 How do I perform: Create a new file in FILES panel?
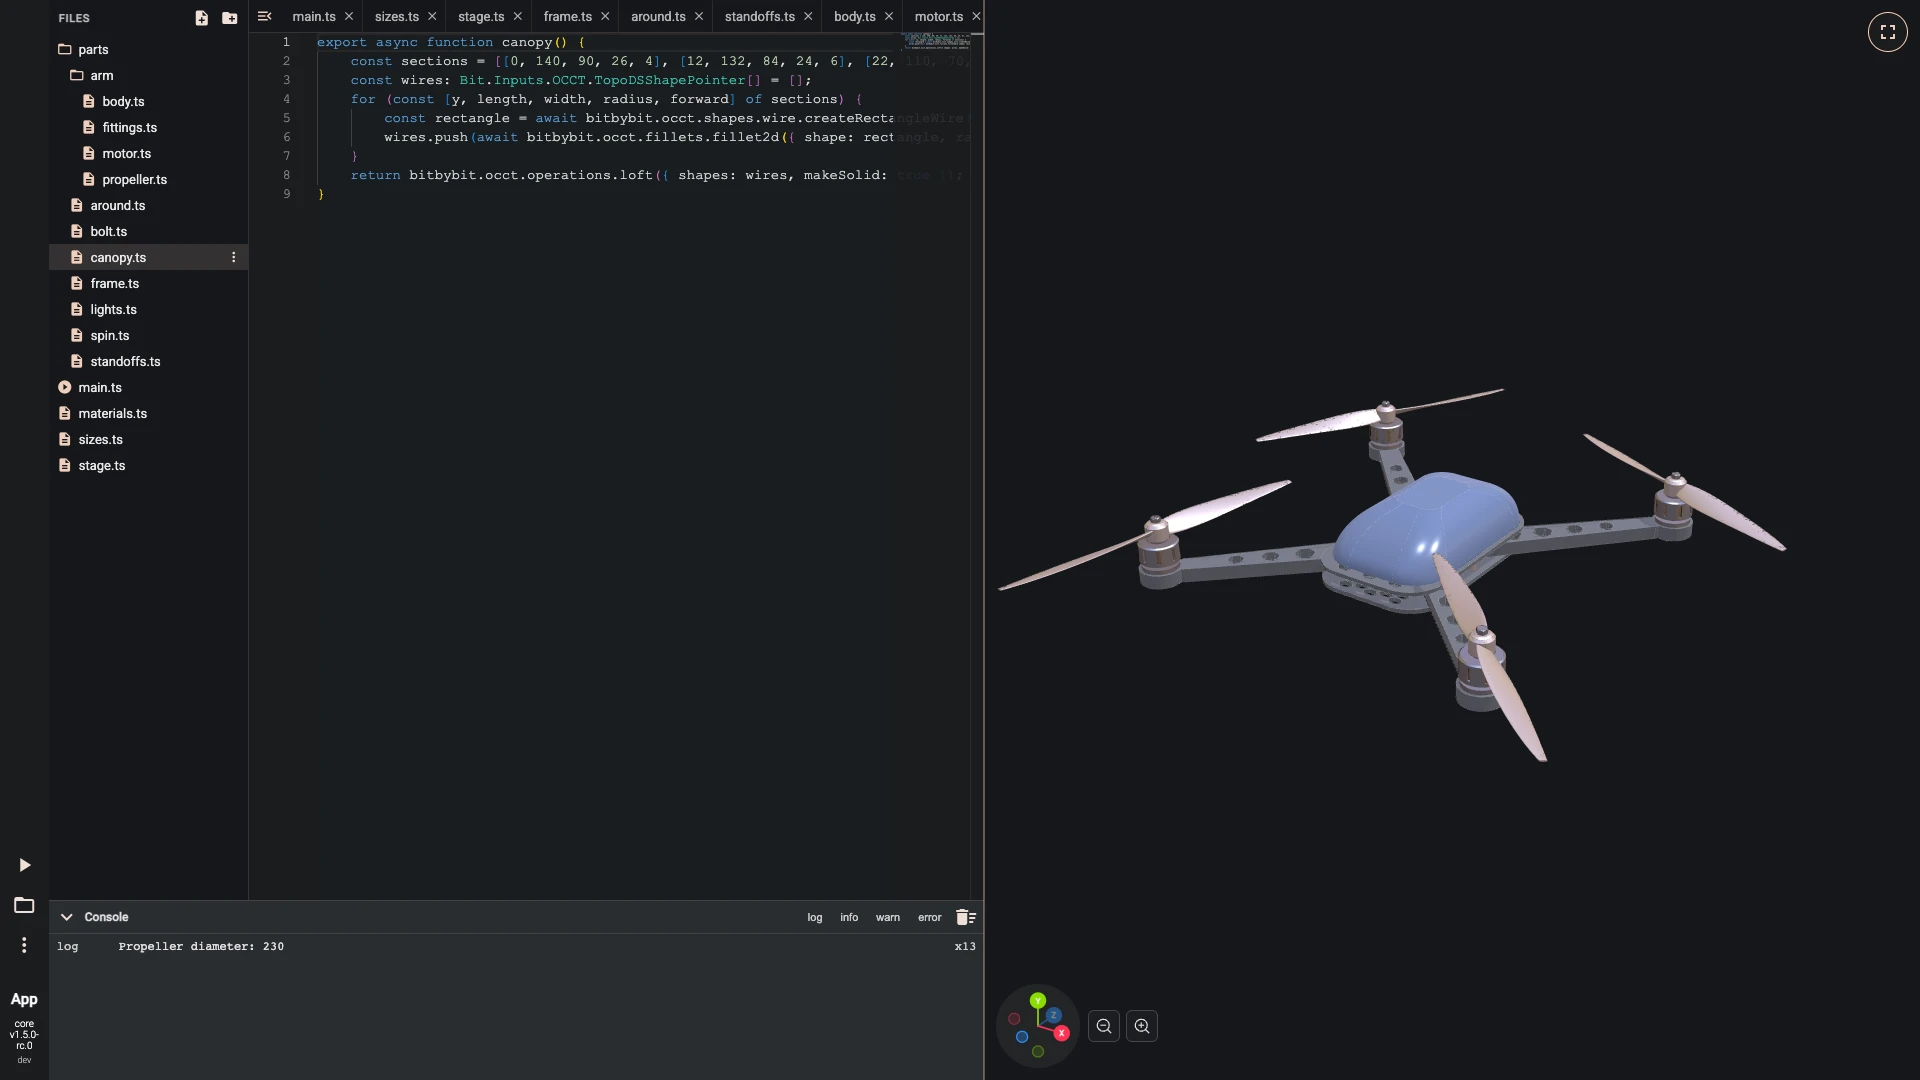coord(201,18)
